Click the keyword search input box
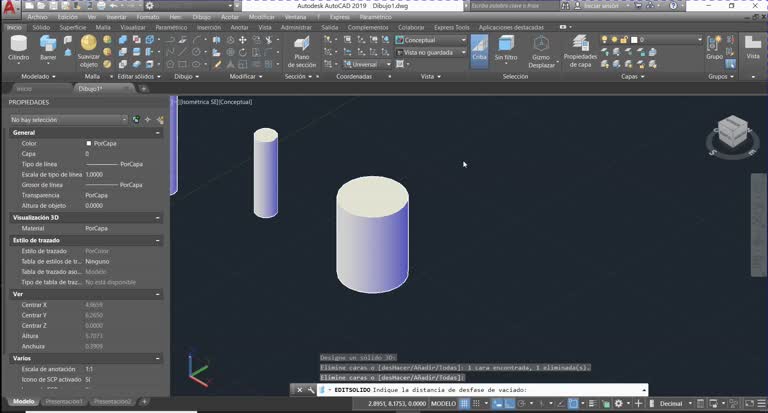 tap(514, 6)
